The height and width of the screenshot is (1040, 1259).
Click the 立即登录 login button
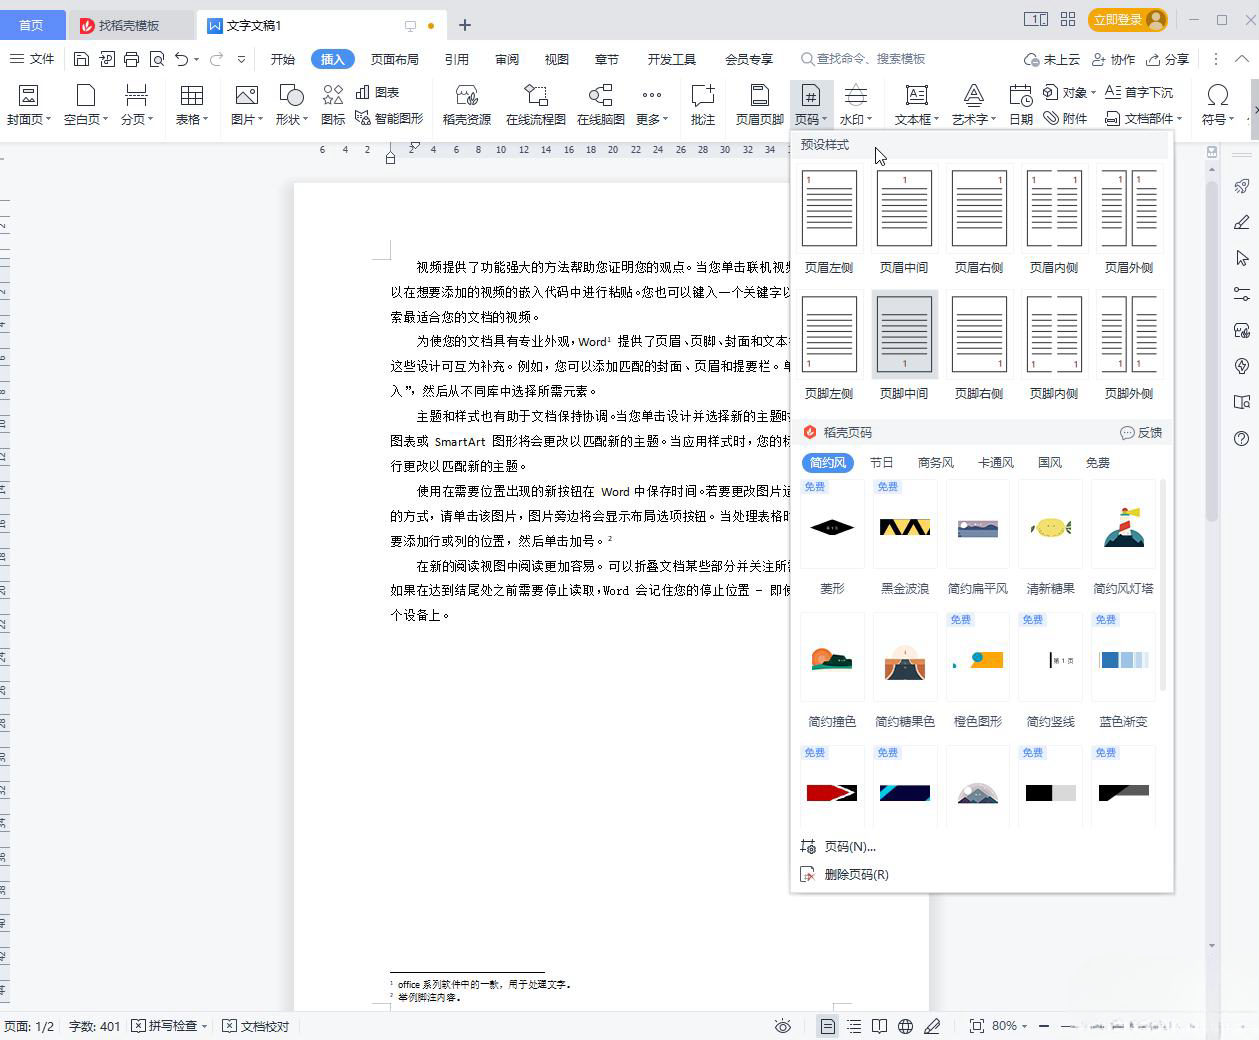click(x=1129, y=20)
